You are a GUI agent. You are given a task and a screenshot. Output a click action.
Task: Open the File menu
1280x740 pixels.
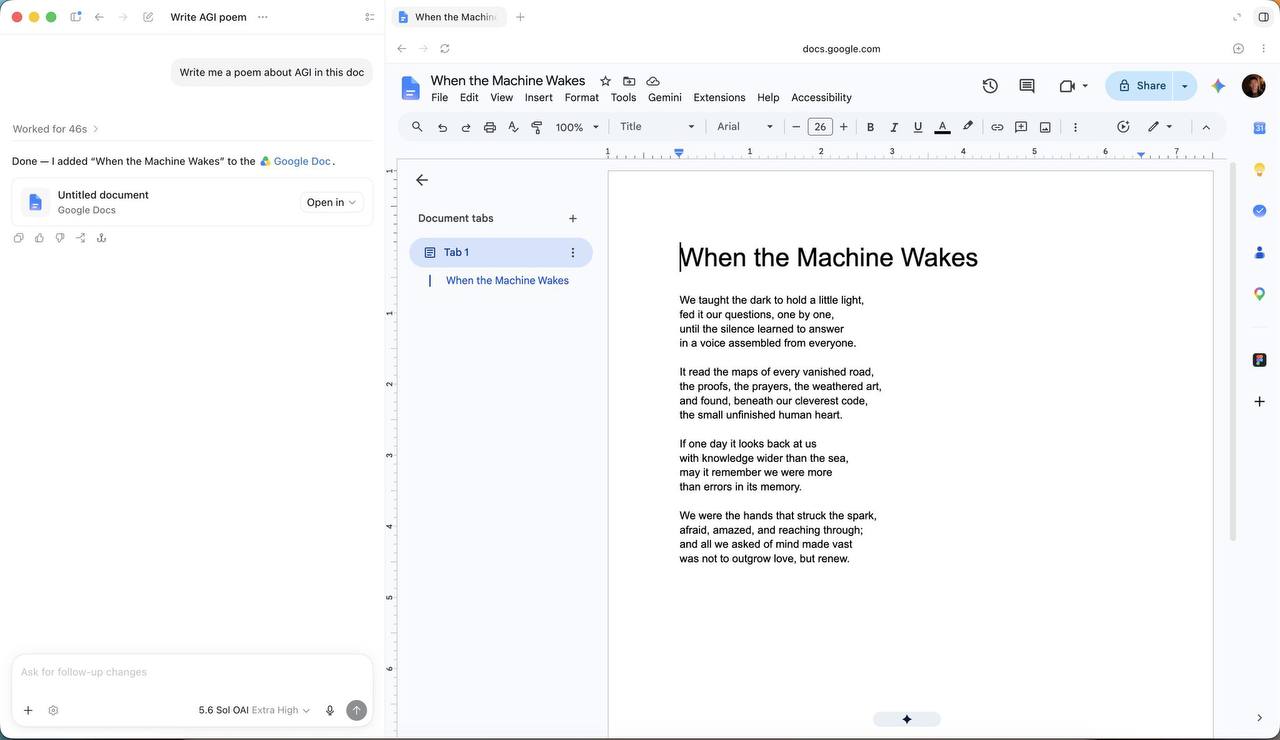[x=439, y=98]
